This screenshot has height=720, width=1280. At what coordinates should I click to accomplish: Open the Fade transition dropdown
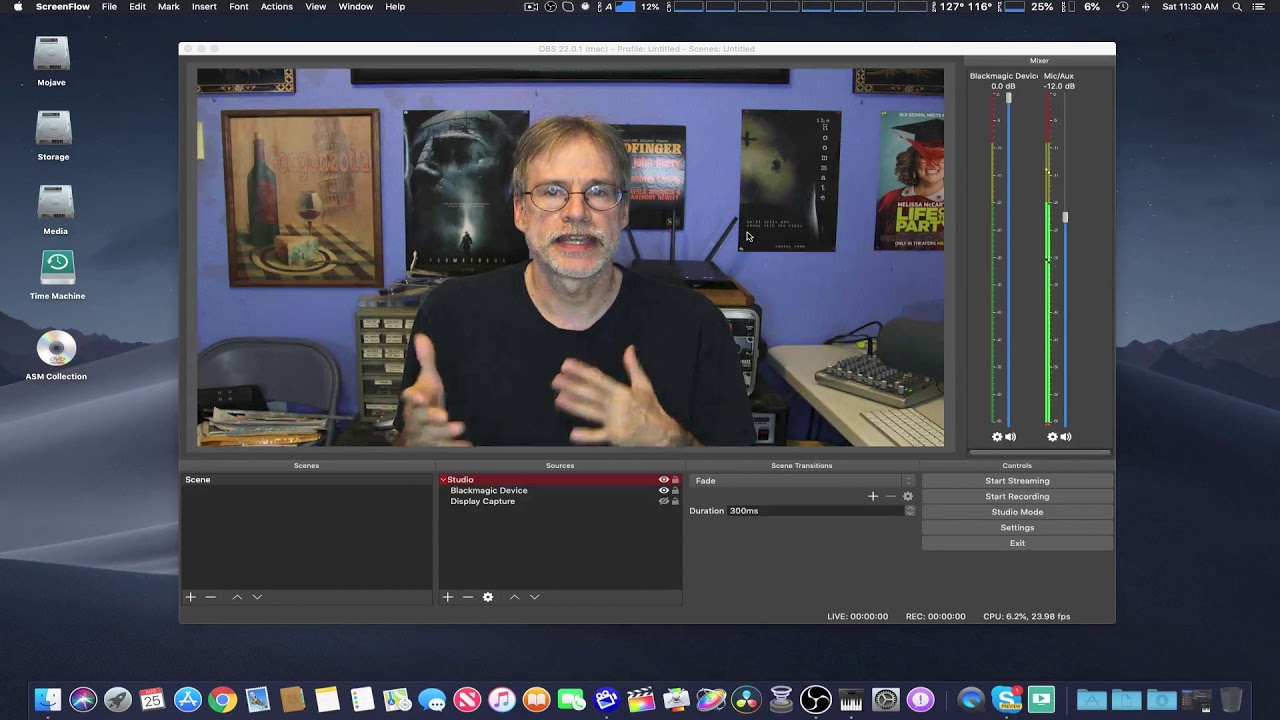[802, 481]
